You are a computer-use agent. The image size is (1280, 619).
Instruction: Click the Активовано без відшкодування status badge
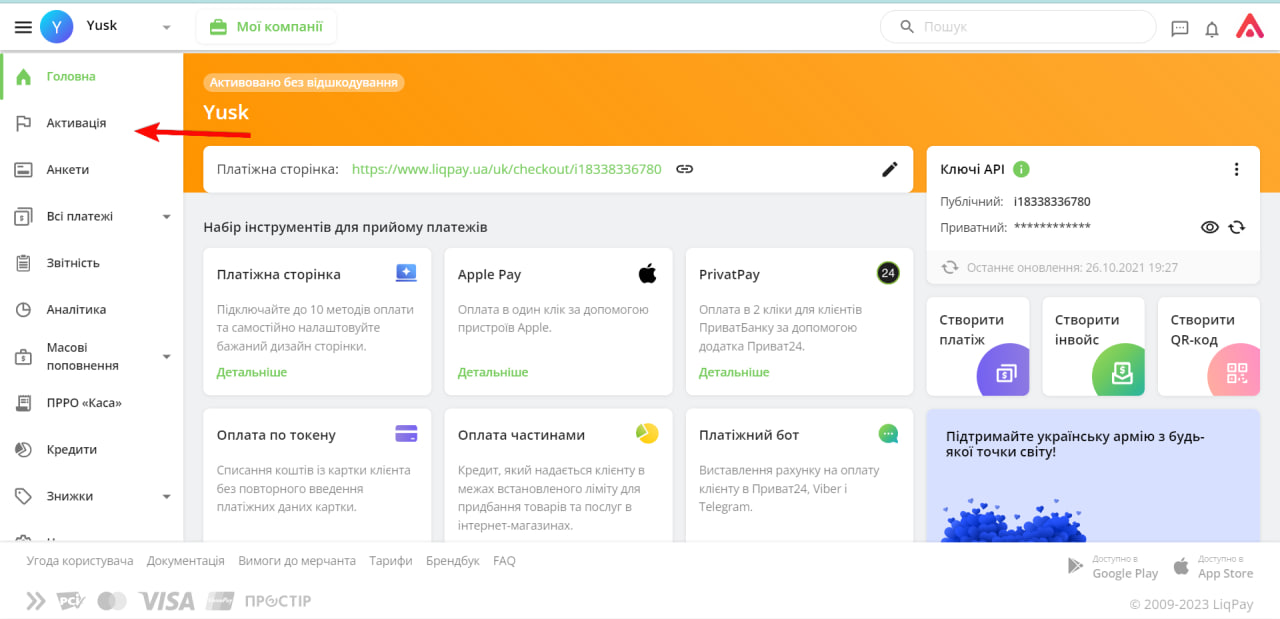(304, 82)
